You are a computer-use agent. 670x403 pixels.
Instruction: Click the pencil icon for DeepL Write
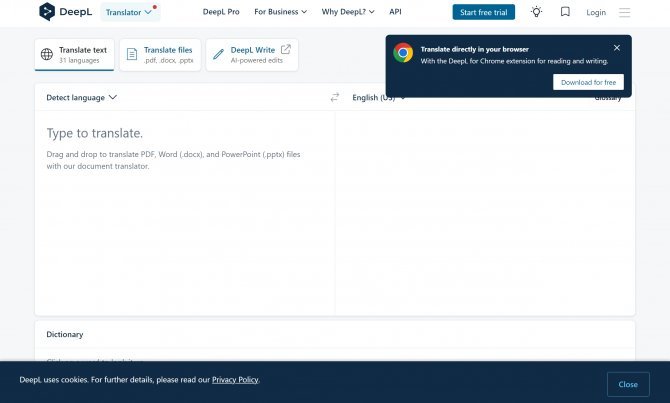pyautogui.click(x=218, y=54)
